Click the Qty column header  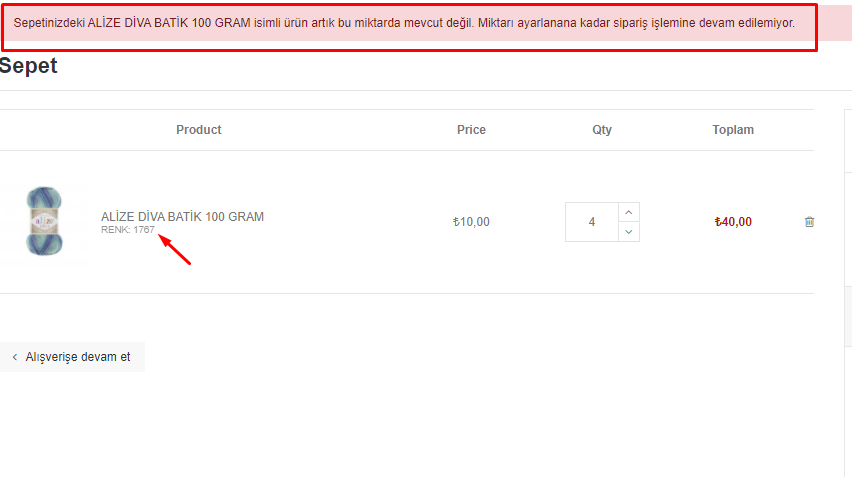pos(602,130)
